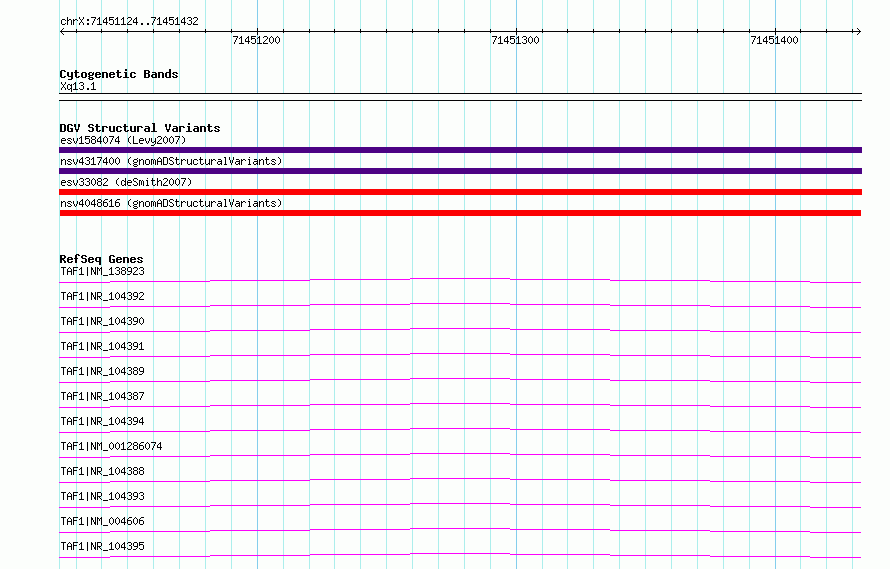Screen dimensions: 890x569
Task: Click transcript TAF1|NR_104392
Action: 102,296
